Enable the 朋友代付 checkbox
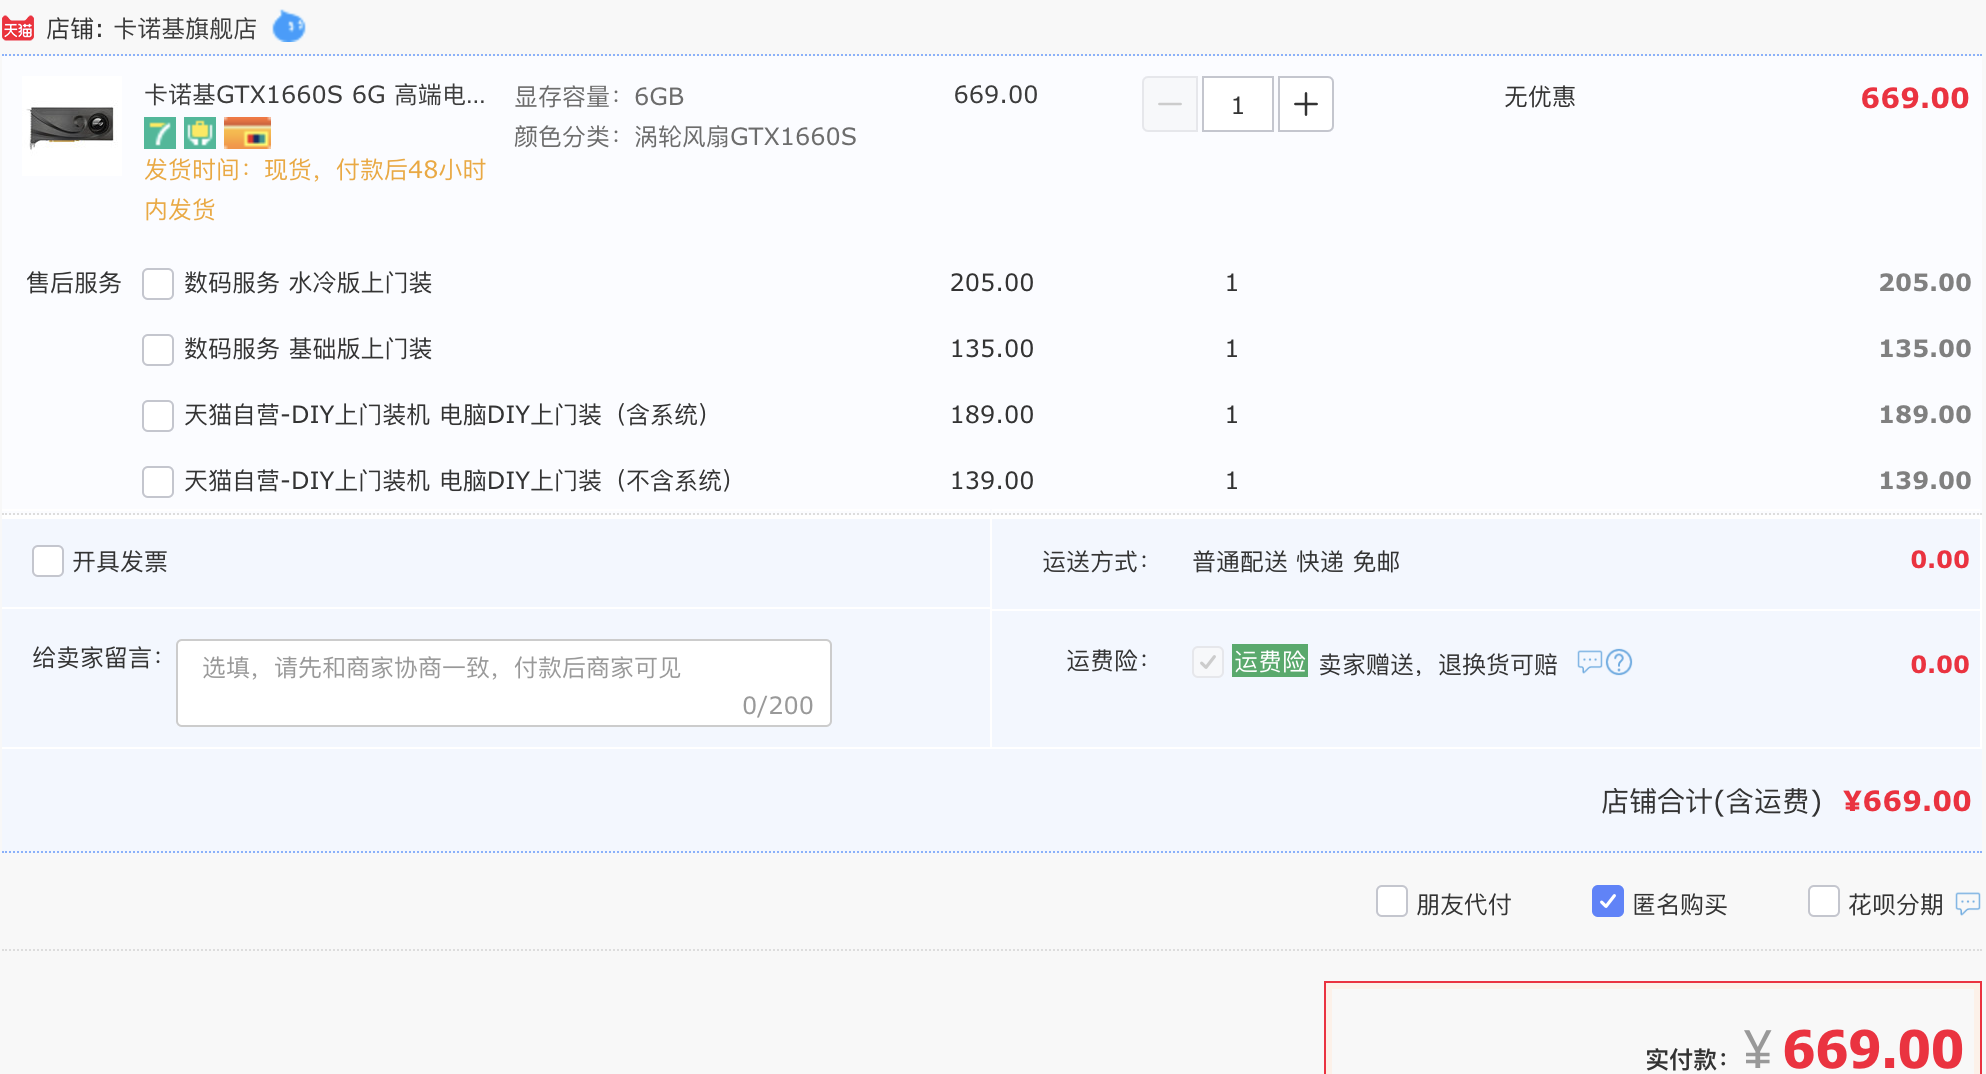 [x=1392, y=902]
